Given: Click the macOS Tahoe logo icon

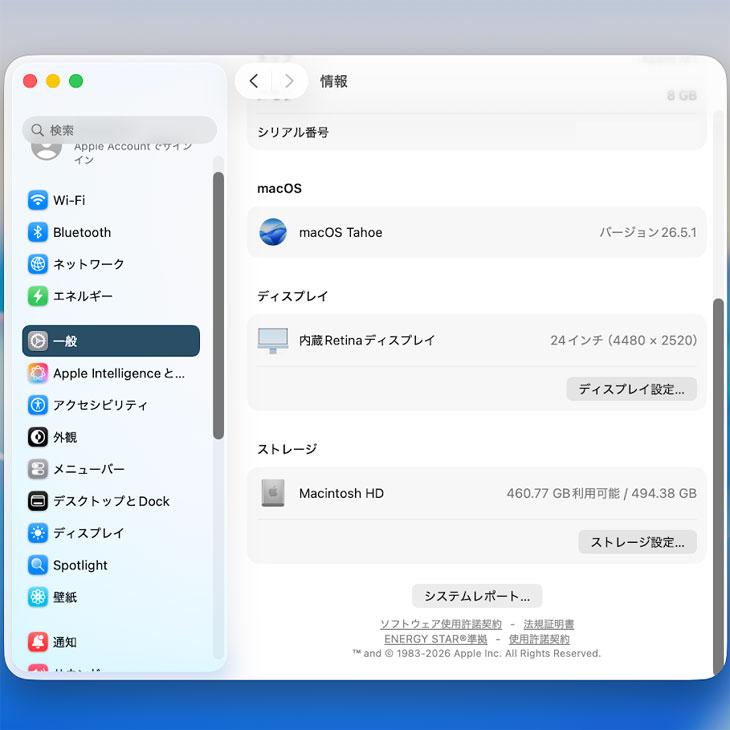Looking at the screenshot, I should pos(273,232).
